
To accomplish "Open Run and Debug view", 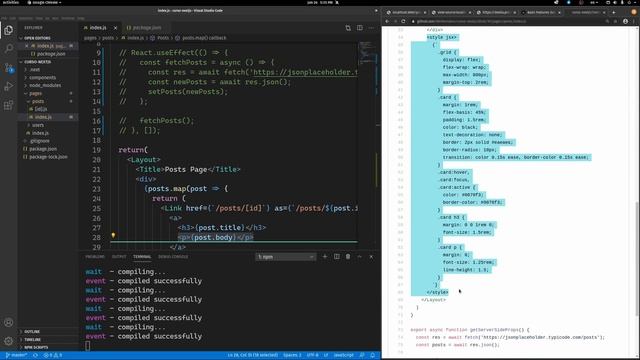I will 9,87.
